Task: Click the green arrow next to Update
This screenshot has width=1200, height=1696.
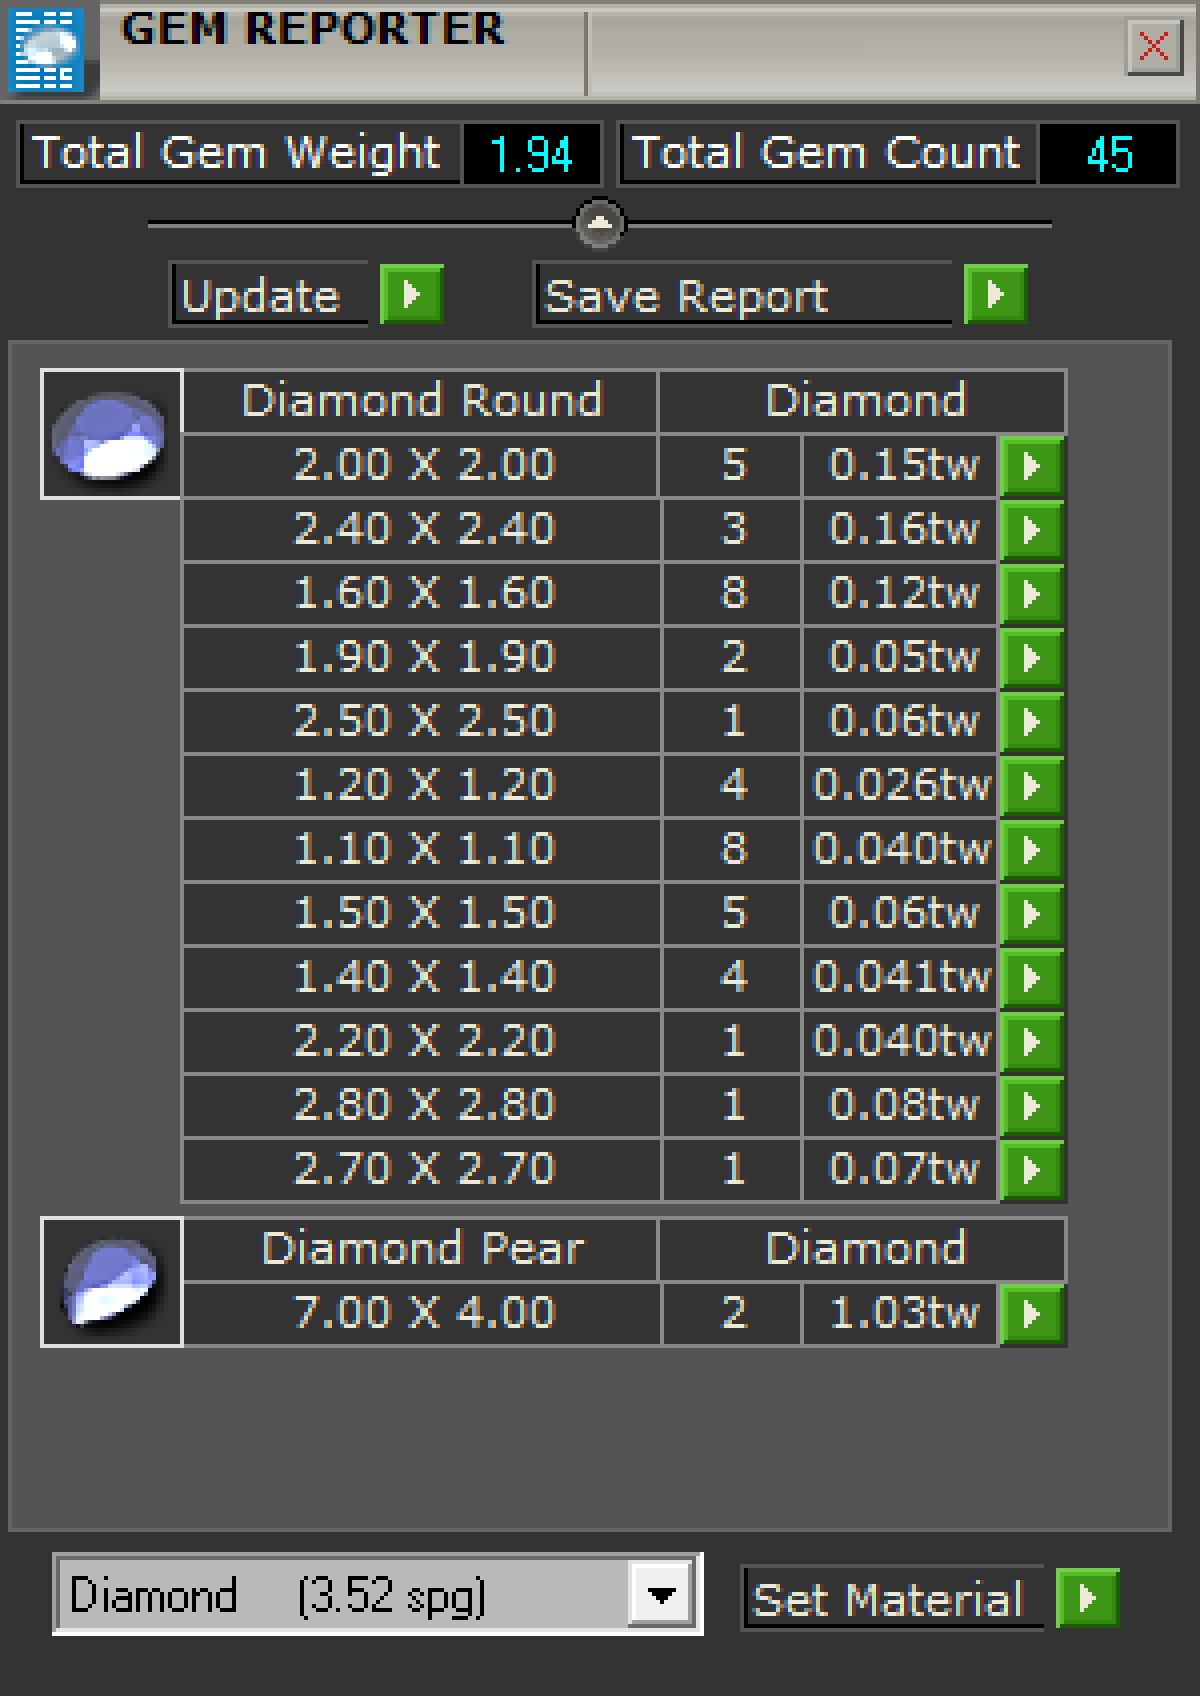Action: coord(411,295)
